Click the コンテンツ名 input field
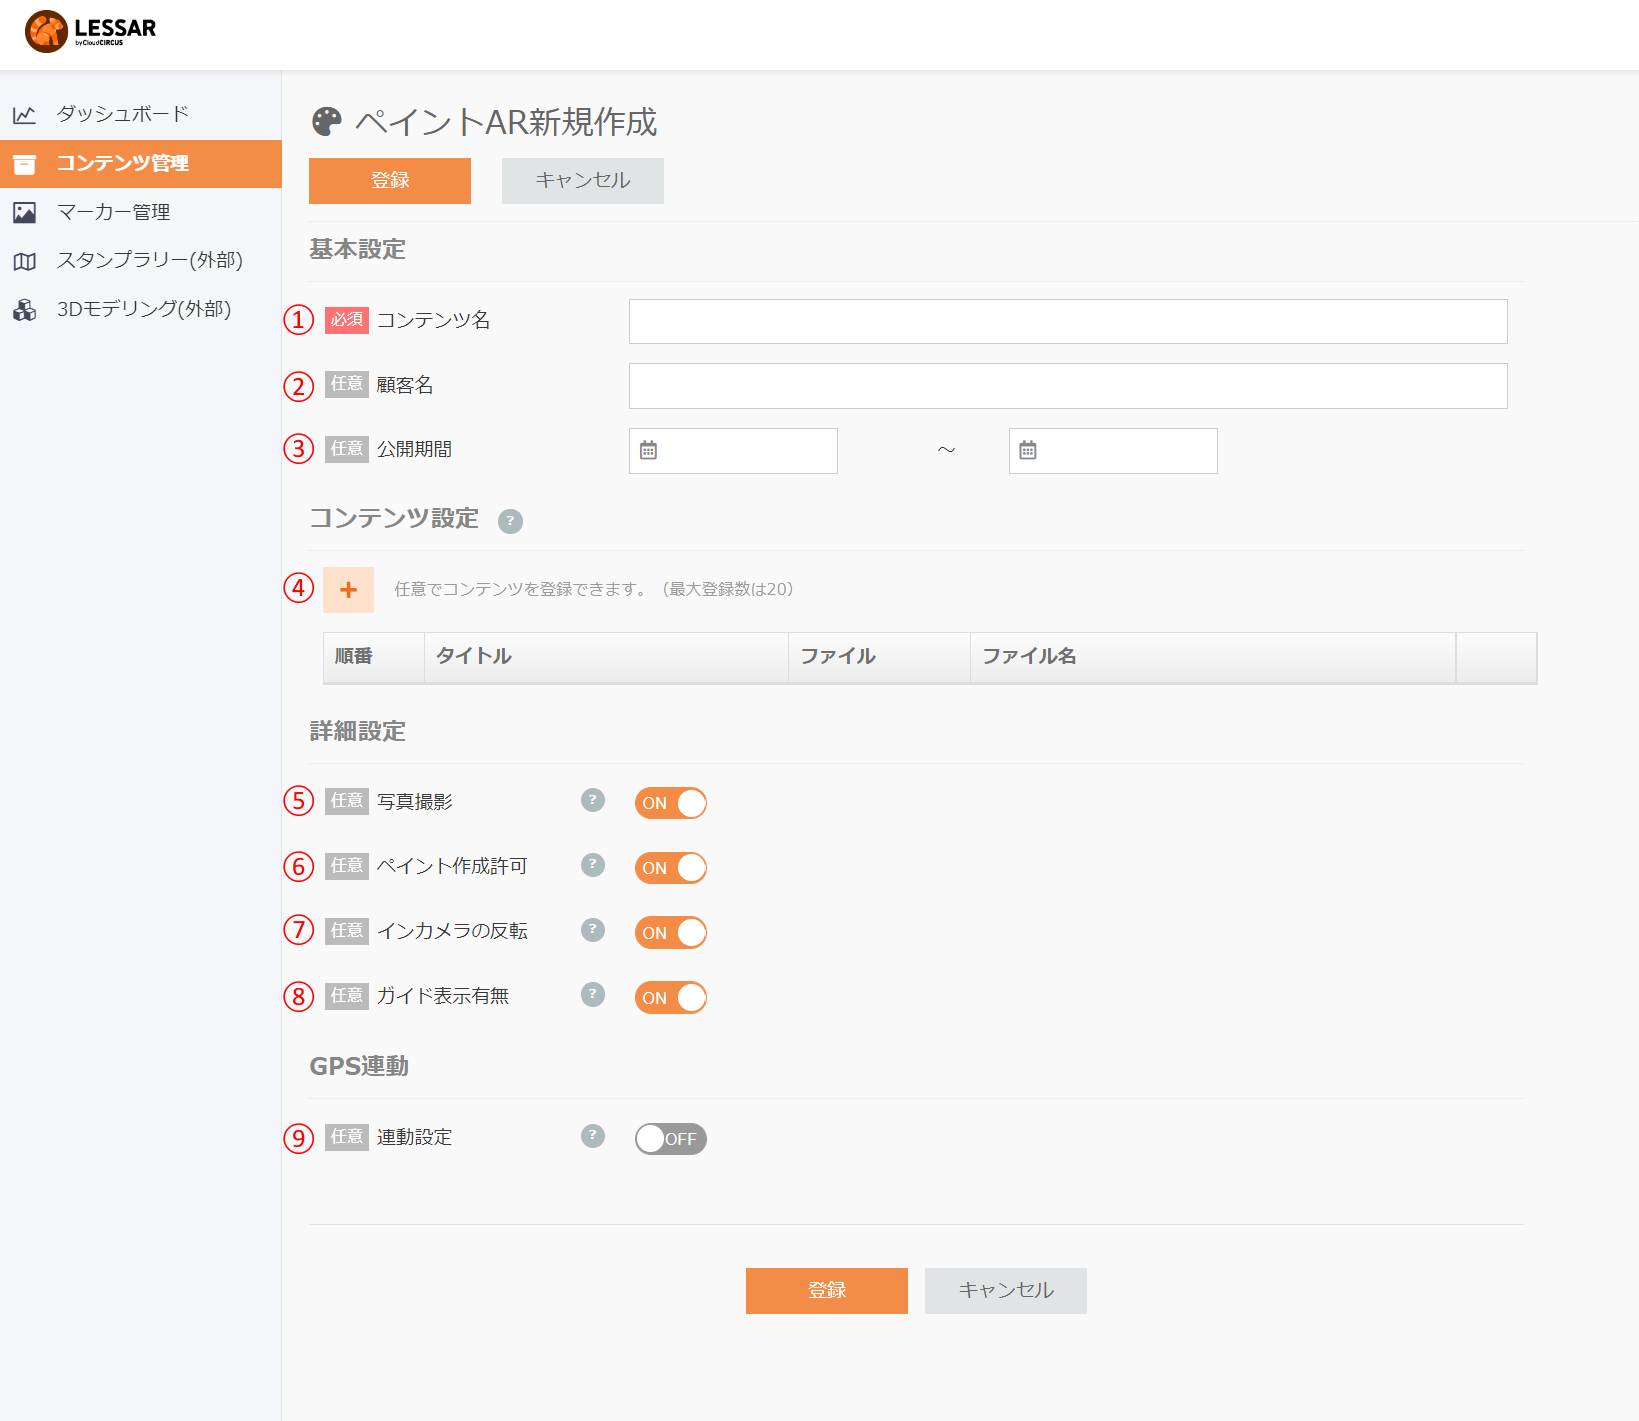 coord(1068,321)
